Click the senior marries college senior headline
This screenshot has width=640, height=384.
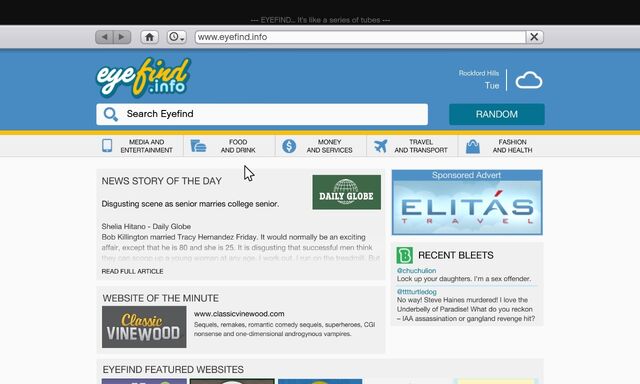tap(190, 204)
